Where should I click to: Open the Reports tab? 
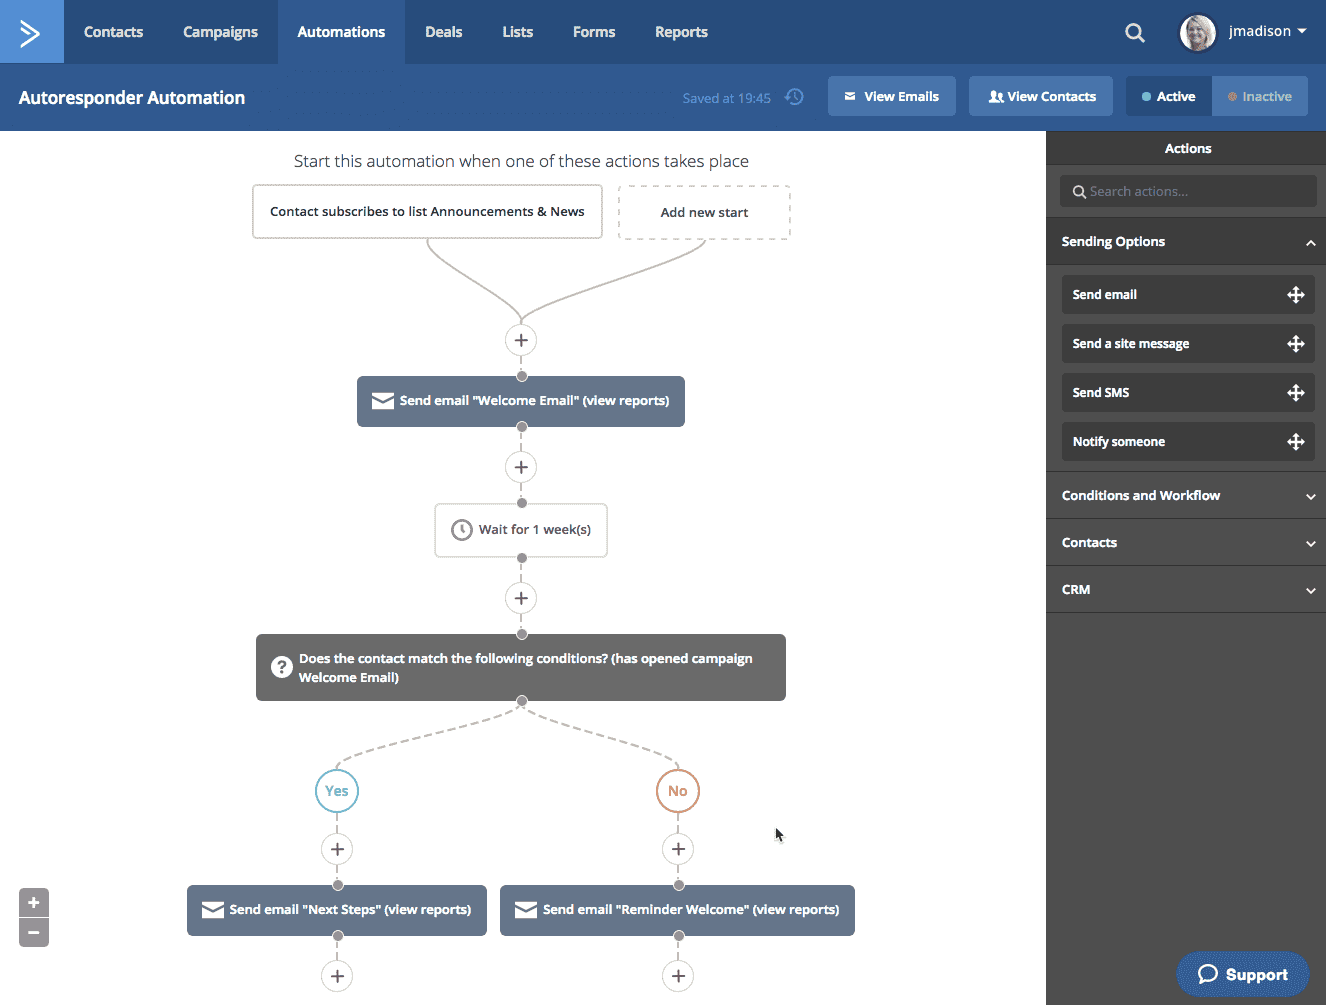pos(681,31)
